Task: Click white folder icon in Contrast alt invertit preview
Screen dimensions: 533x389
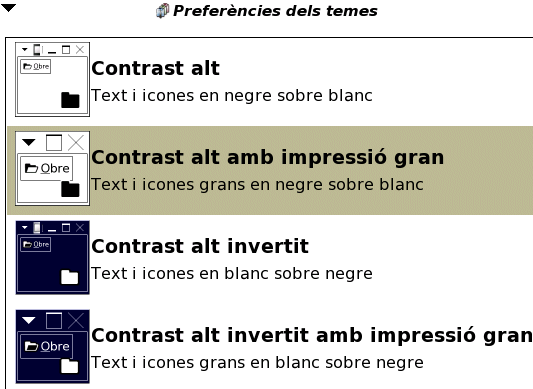Action: 69,277
